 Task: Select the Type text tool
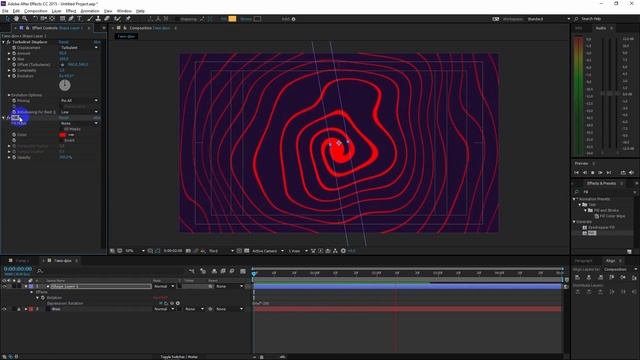tap(80, 19)
